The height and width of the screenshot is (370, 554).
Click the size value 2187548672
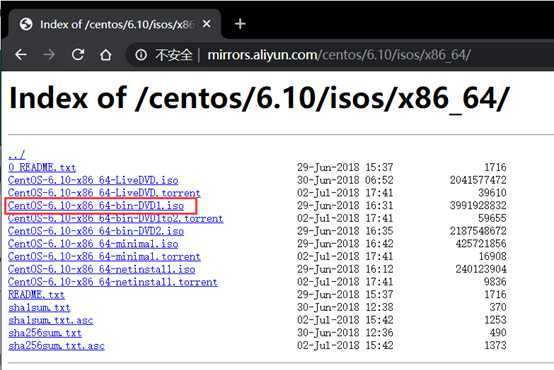point(478,231)
